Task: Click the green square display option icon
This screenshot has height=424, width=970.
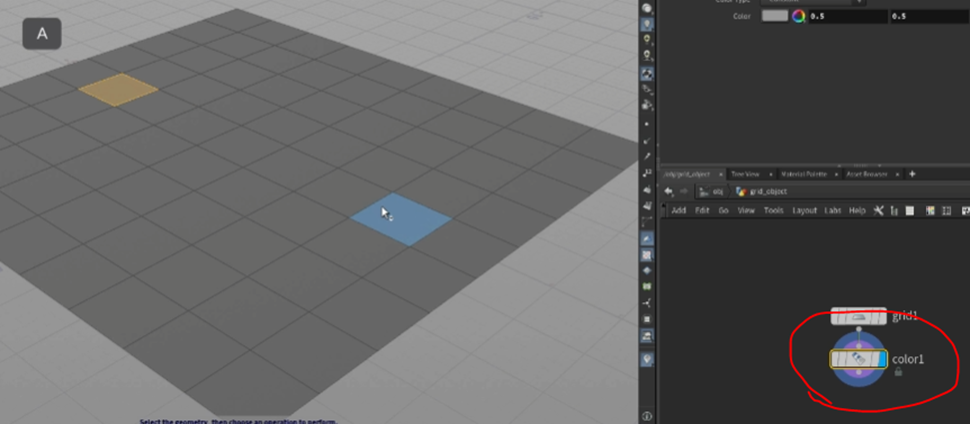Action: coord(647,287)
